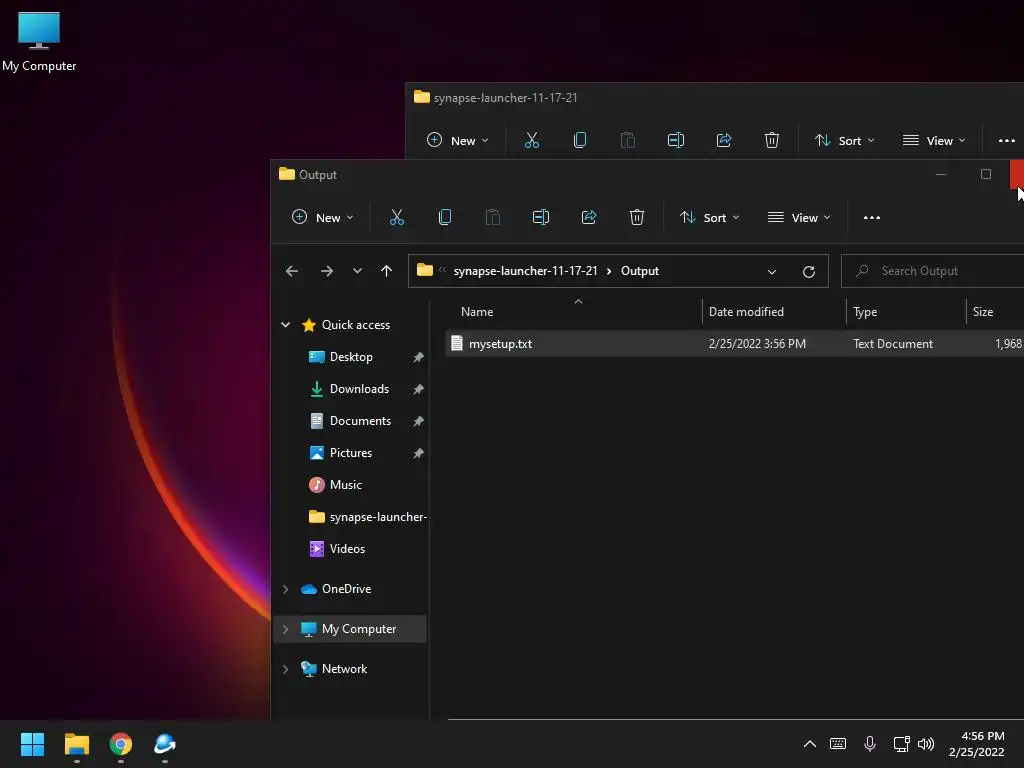Sort by Name column header
The width and height of the screenshot is (1024, 768).
tap(477, 312)
